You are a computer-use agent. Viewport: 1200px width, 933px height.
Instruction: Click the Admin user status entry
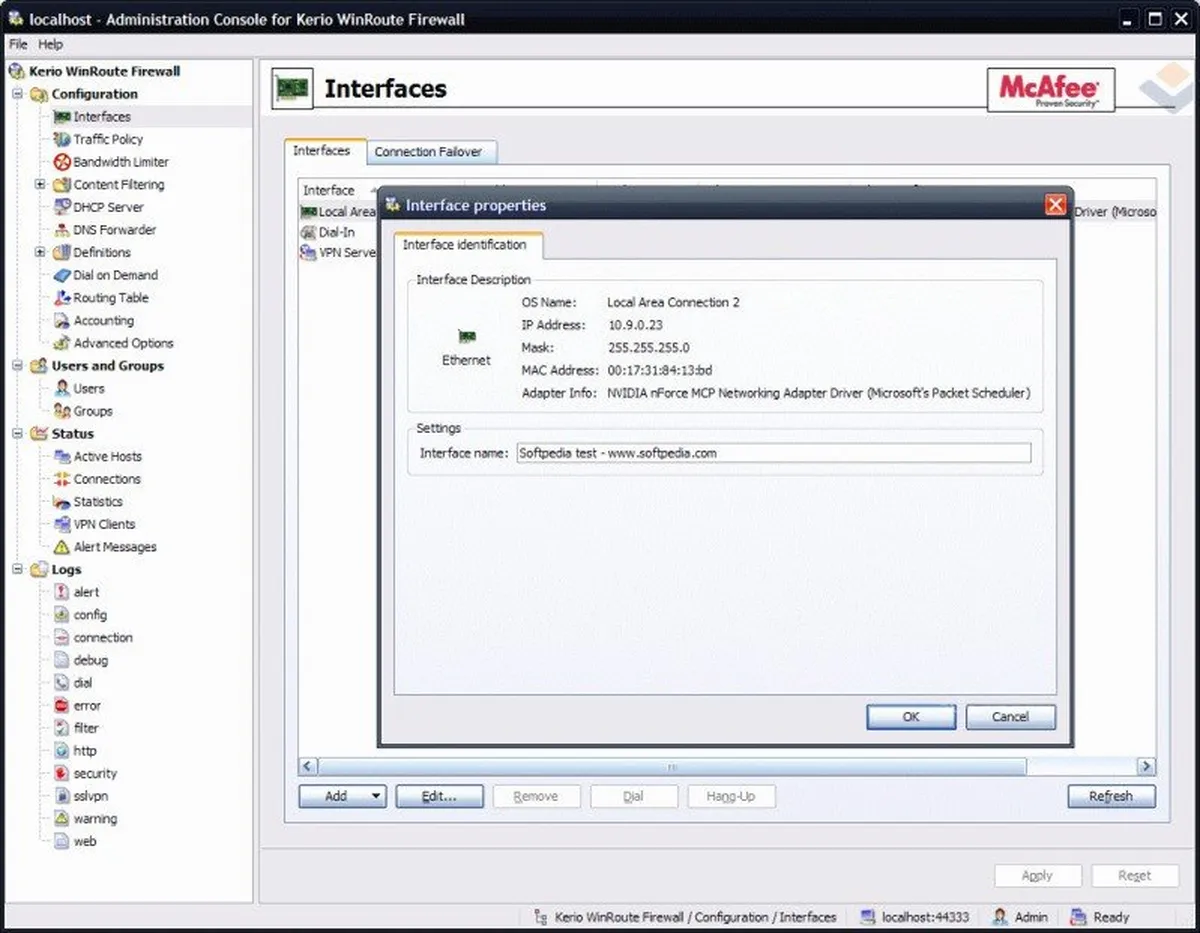[1020, 917]
